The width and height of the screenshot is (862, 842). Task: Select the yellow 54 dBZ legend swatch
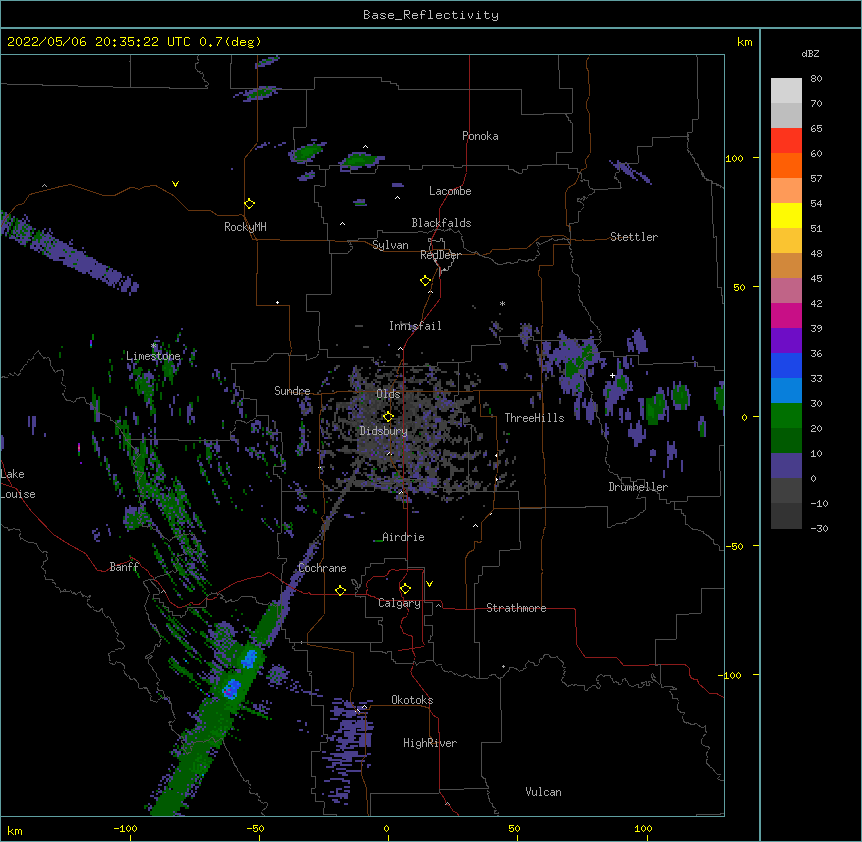786,216
